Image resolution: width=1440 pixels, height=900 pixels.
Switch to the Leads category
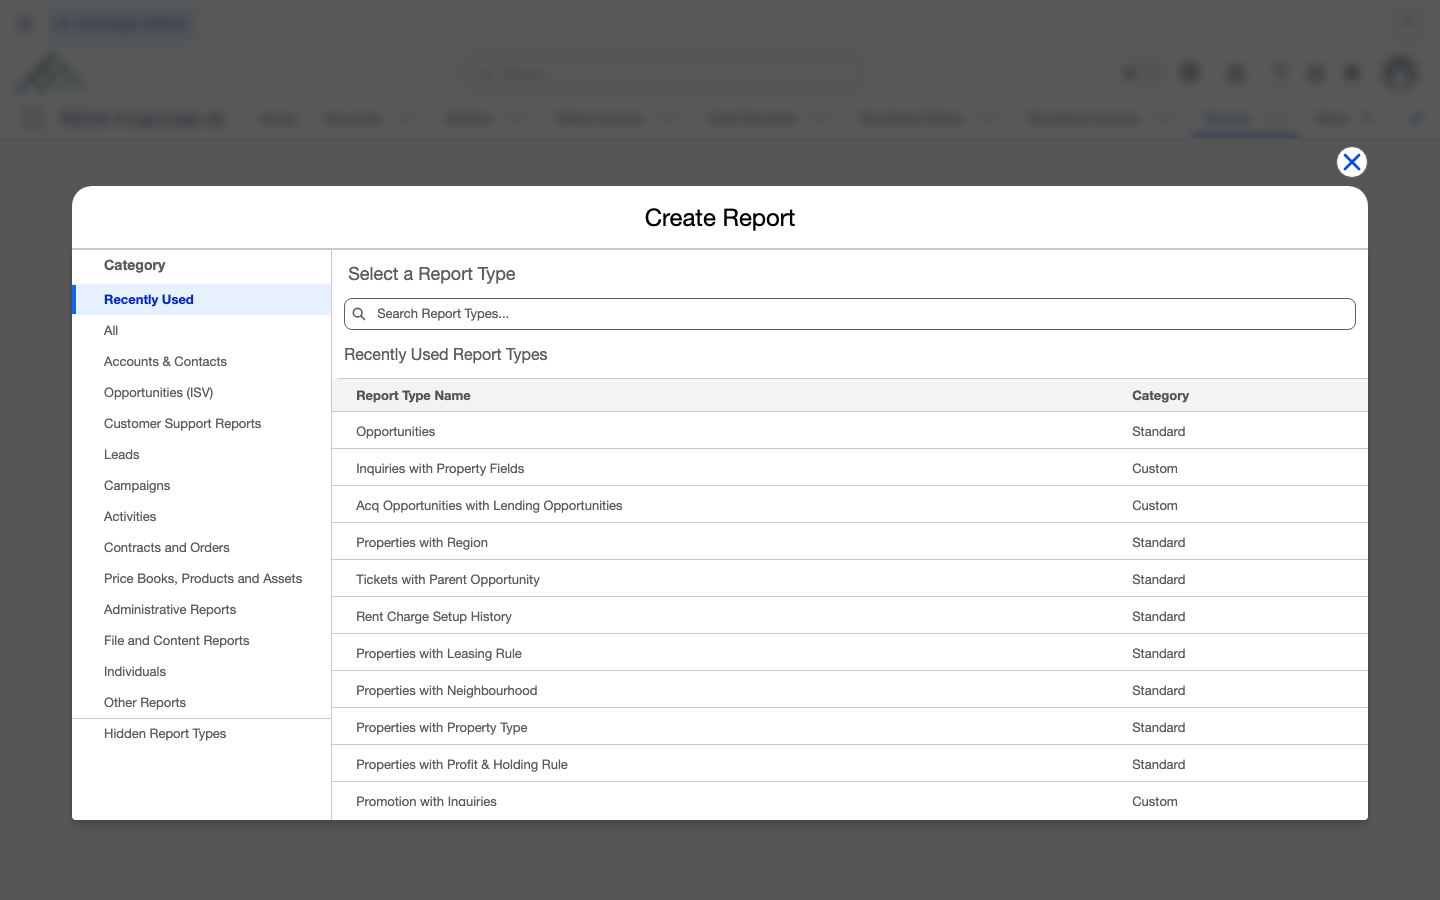click(x=202, y=455)
